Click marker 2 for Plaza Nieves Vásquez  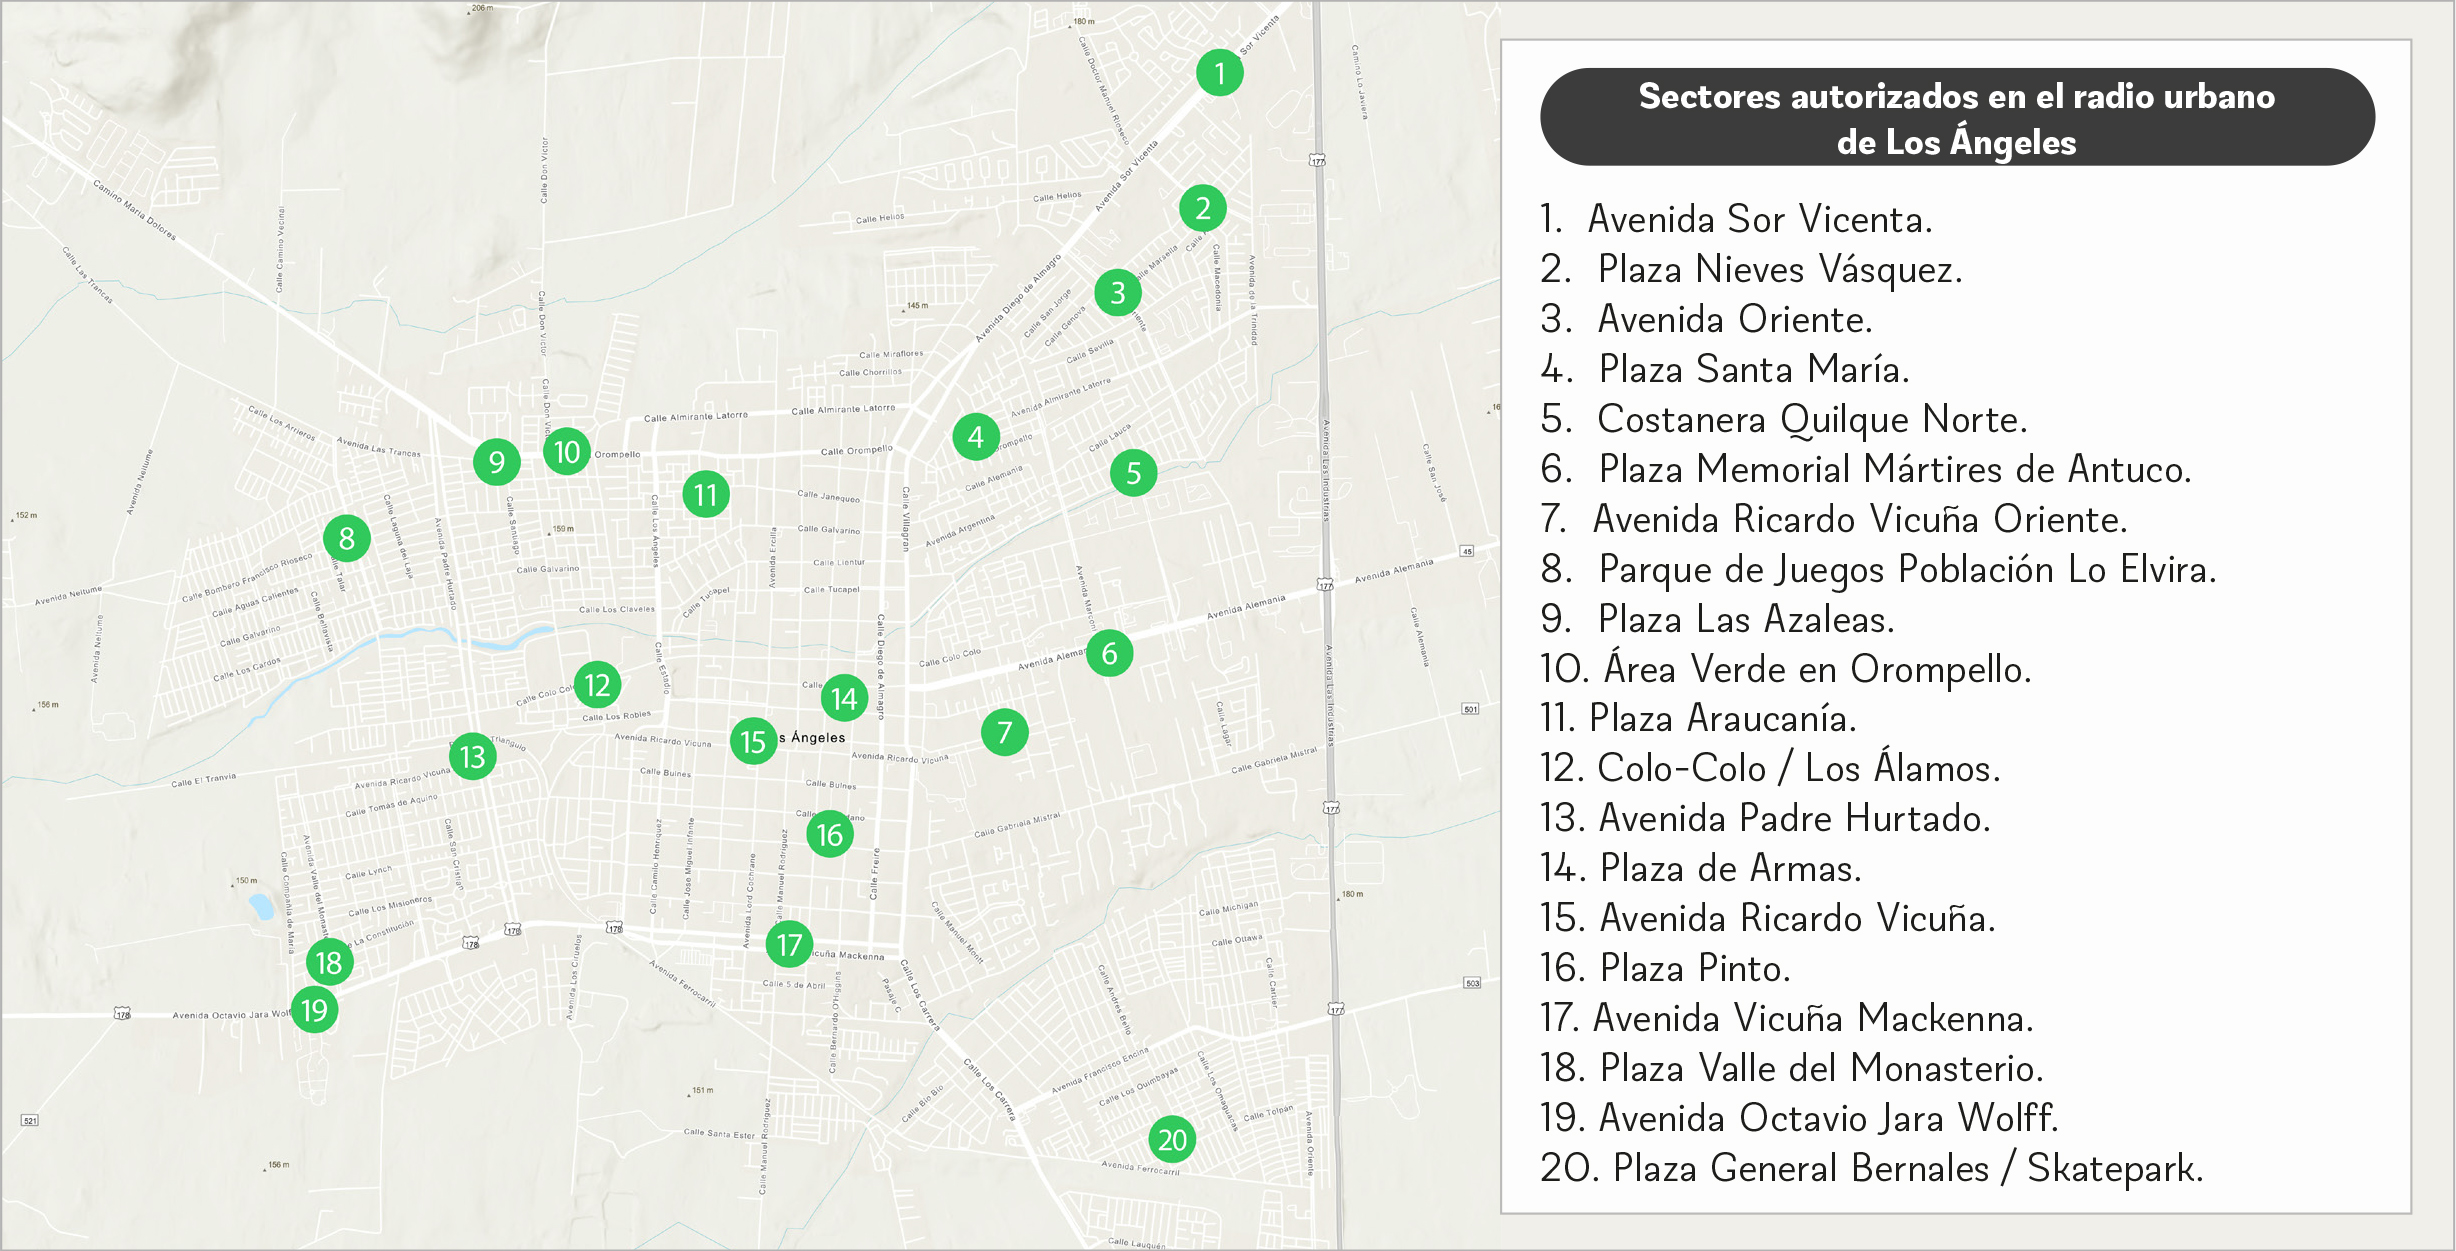click(x=1203, y=208)
